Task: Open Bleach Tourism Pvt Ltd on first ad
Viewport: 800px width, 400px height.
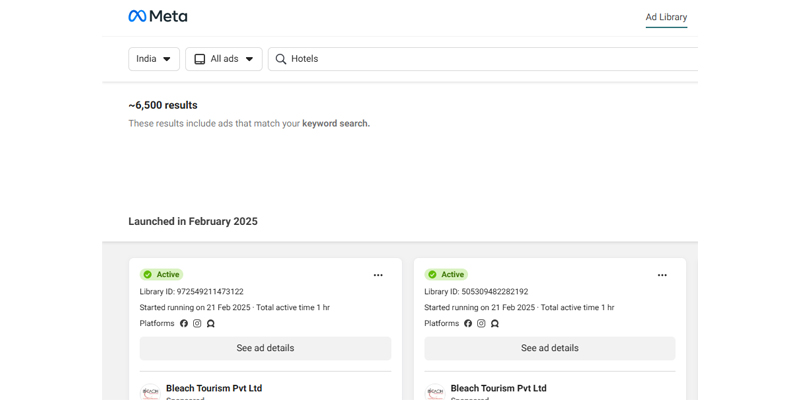Action: tap(214, 388)
